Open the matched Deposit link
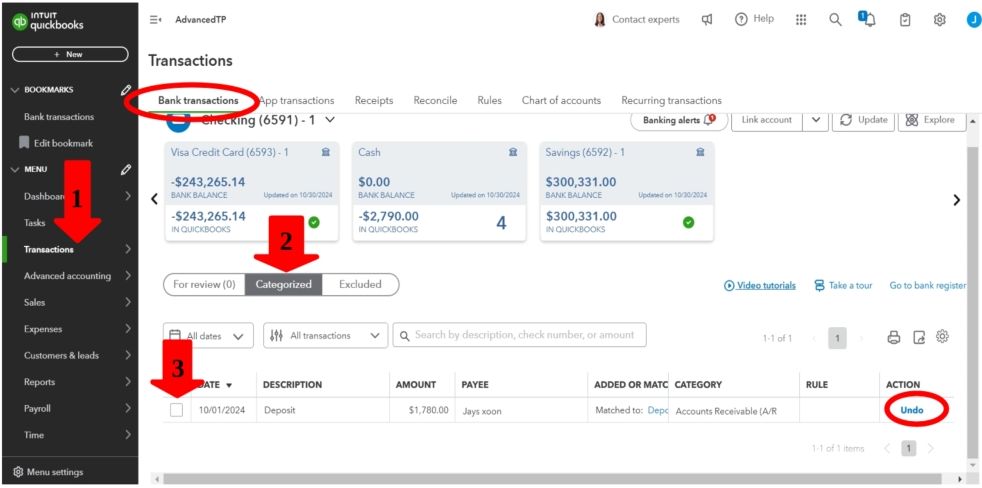The image size is (982, 488). click(x=657, y=410)
